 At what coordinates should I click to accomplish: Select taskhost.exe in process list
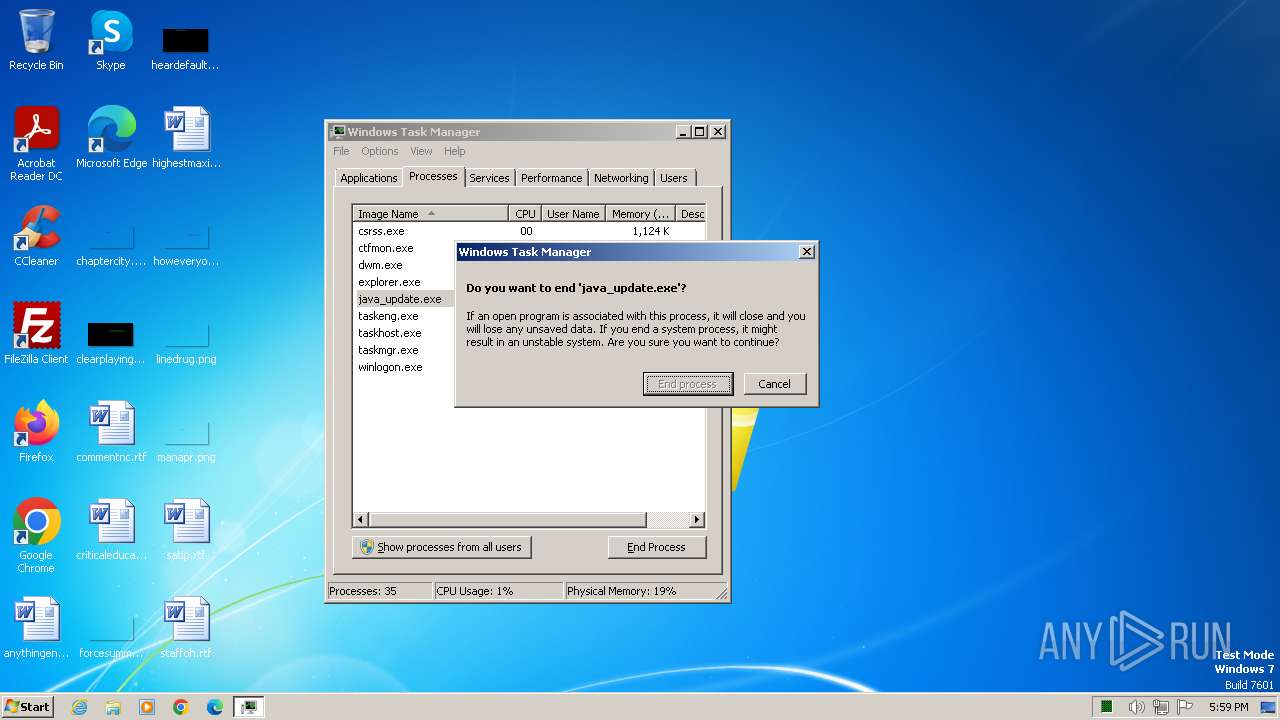coord(390,333)
